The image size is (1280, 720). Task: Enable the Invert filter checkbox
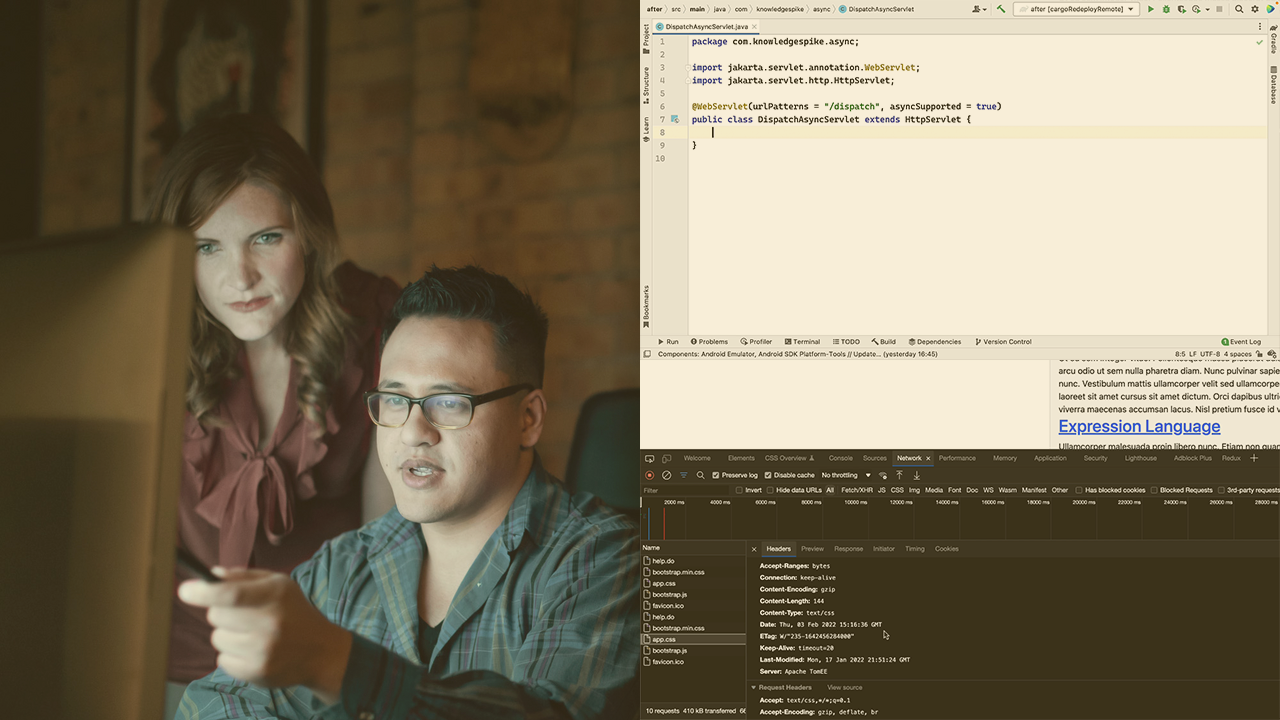tap(740, 490)
